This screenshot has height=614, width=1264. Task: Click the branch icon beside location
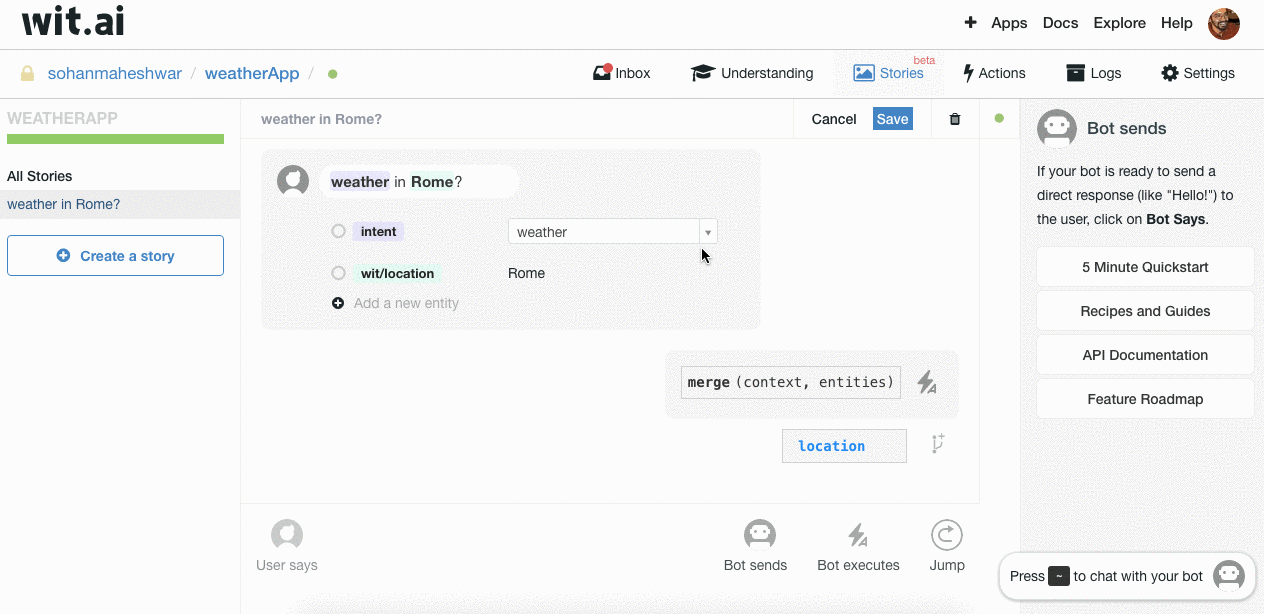tap(938, 444)
